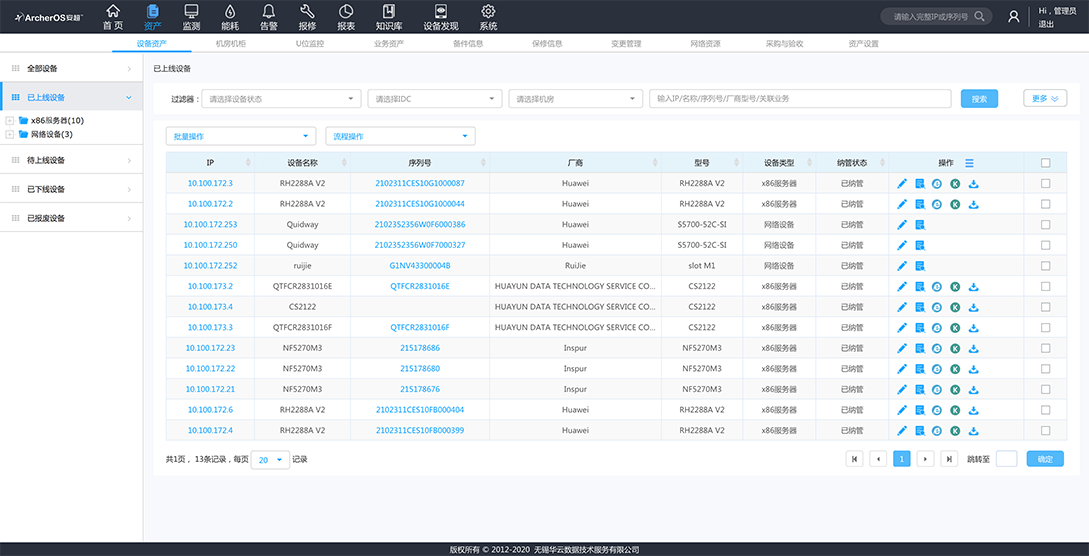Open the 报修 repair wrench icon
Image resolution: width=1089 pixels, height=556 pixels.
pos(307,11)
